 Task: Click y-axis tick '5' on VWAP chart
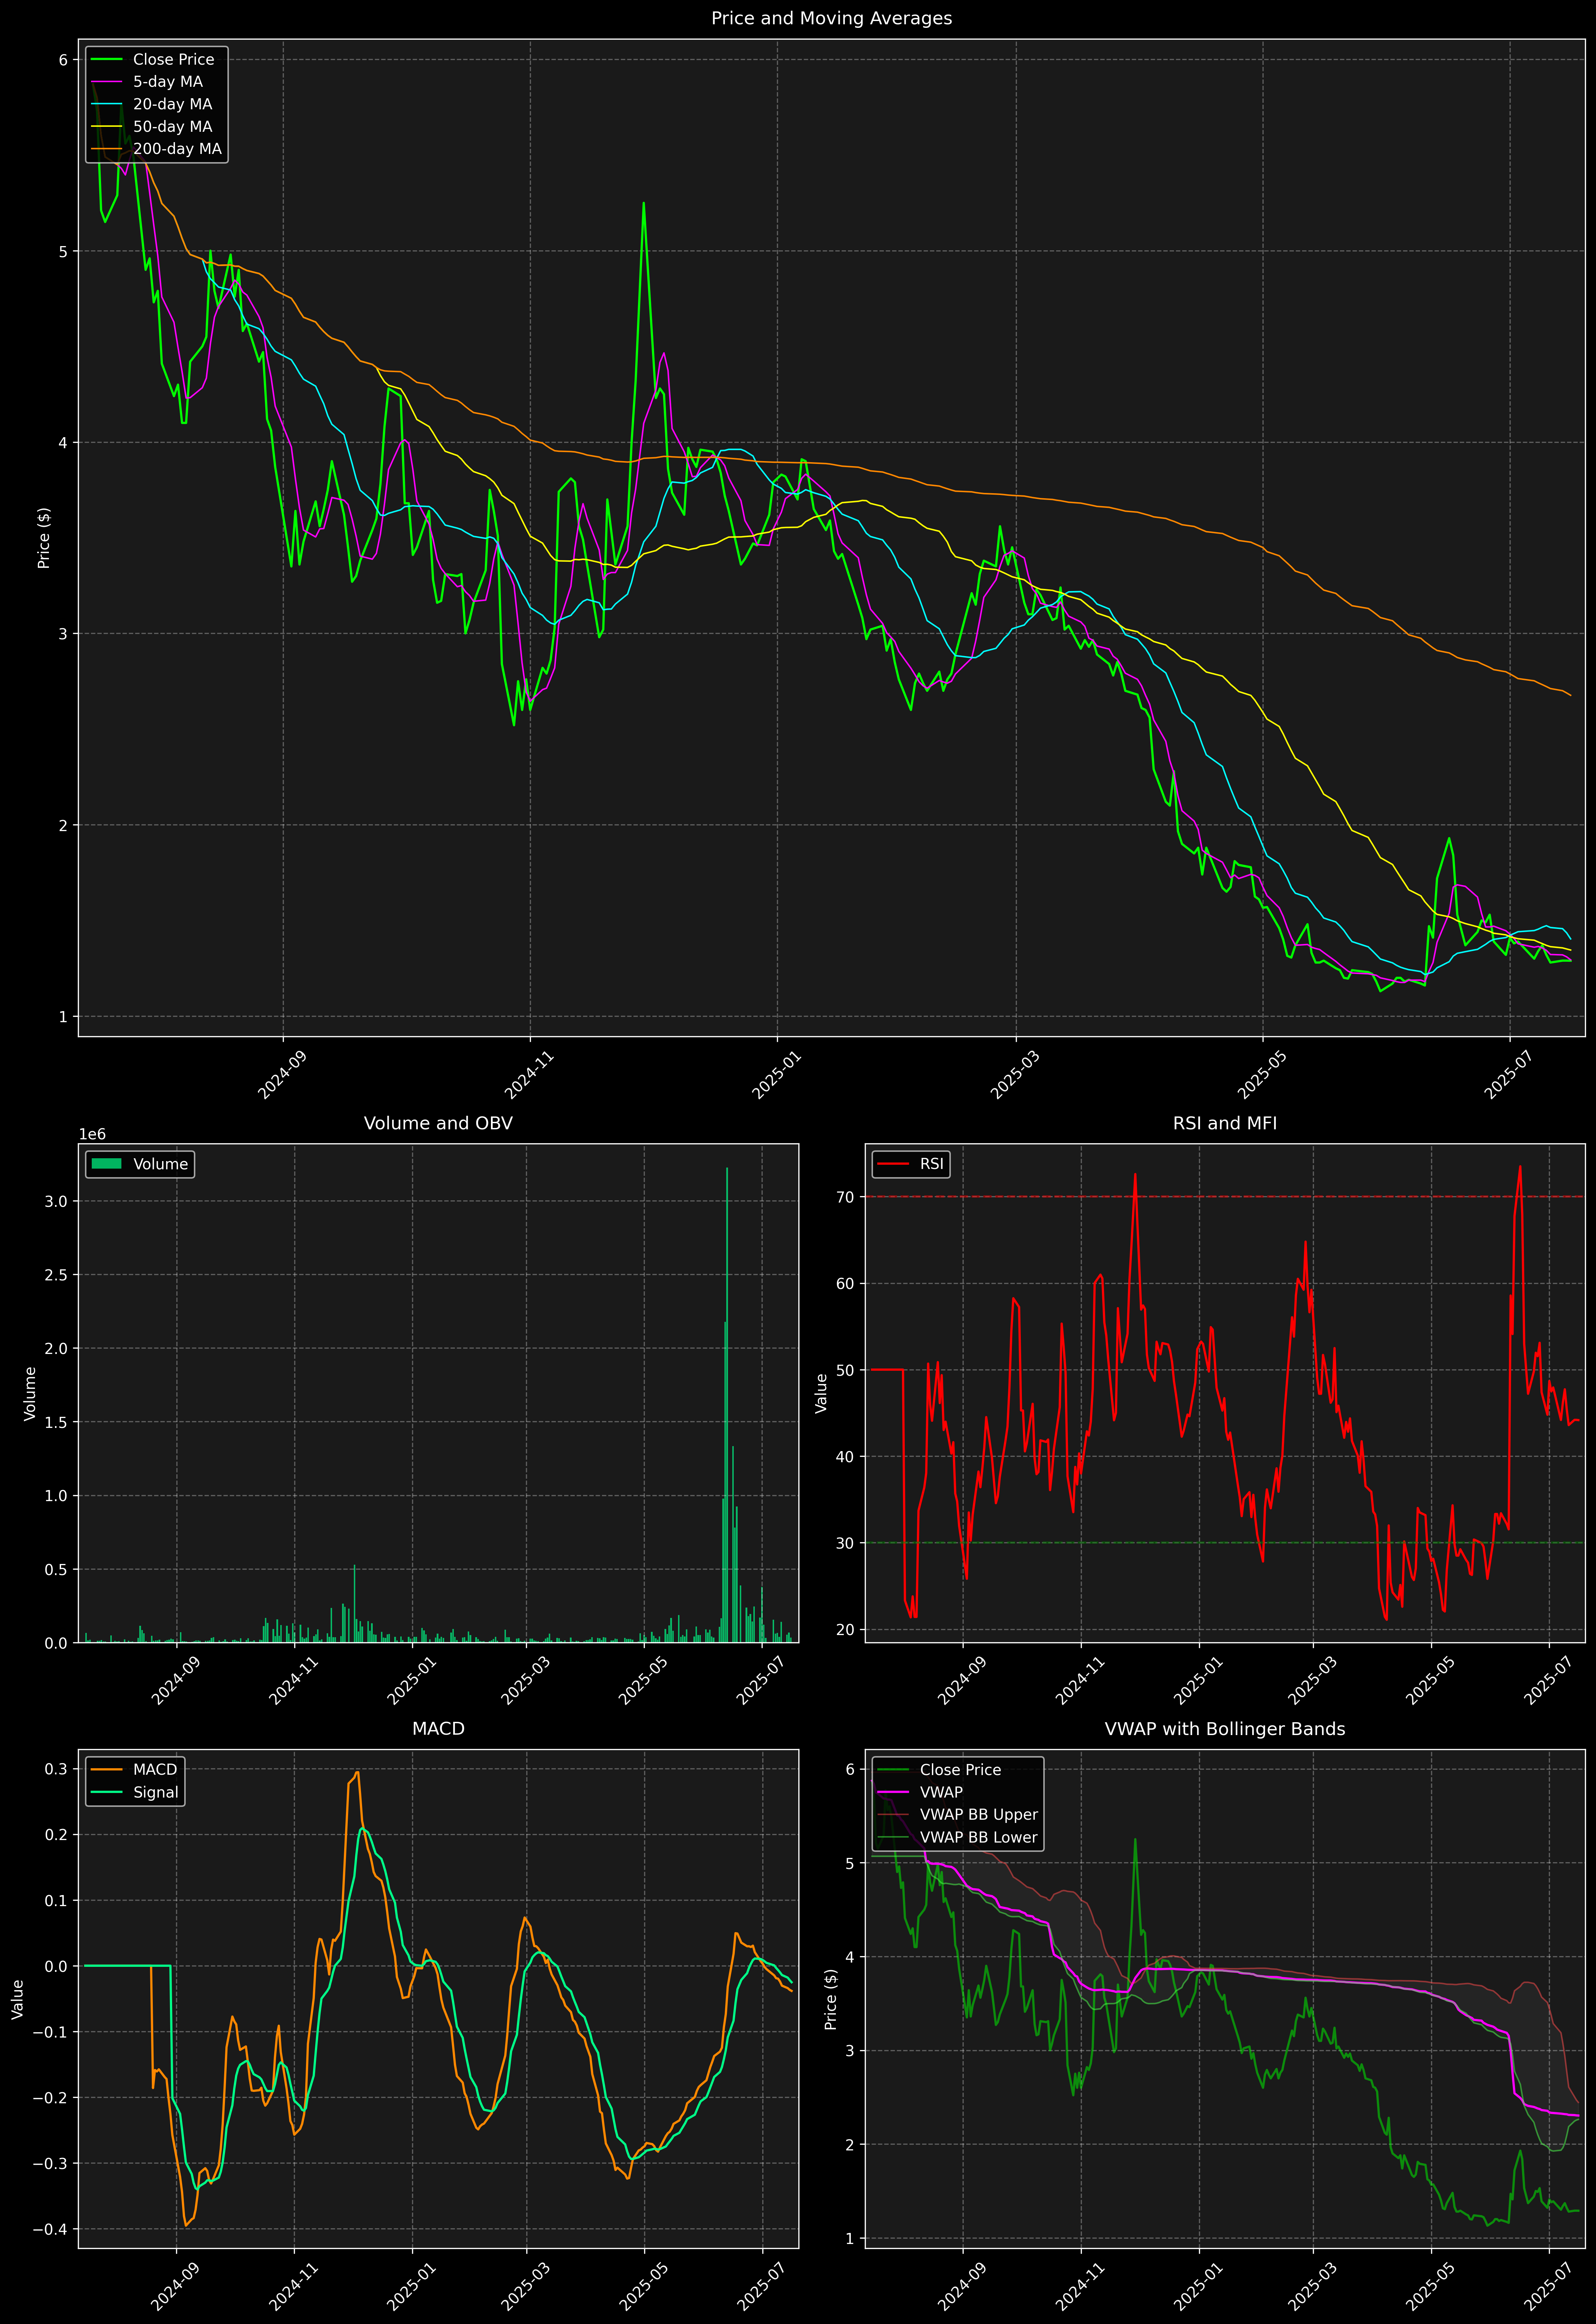tap(850, 1863)
